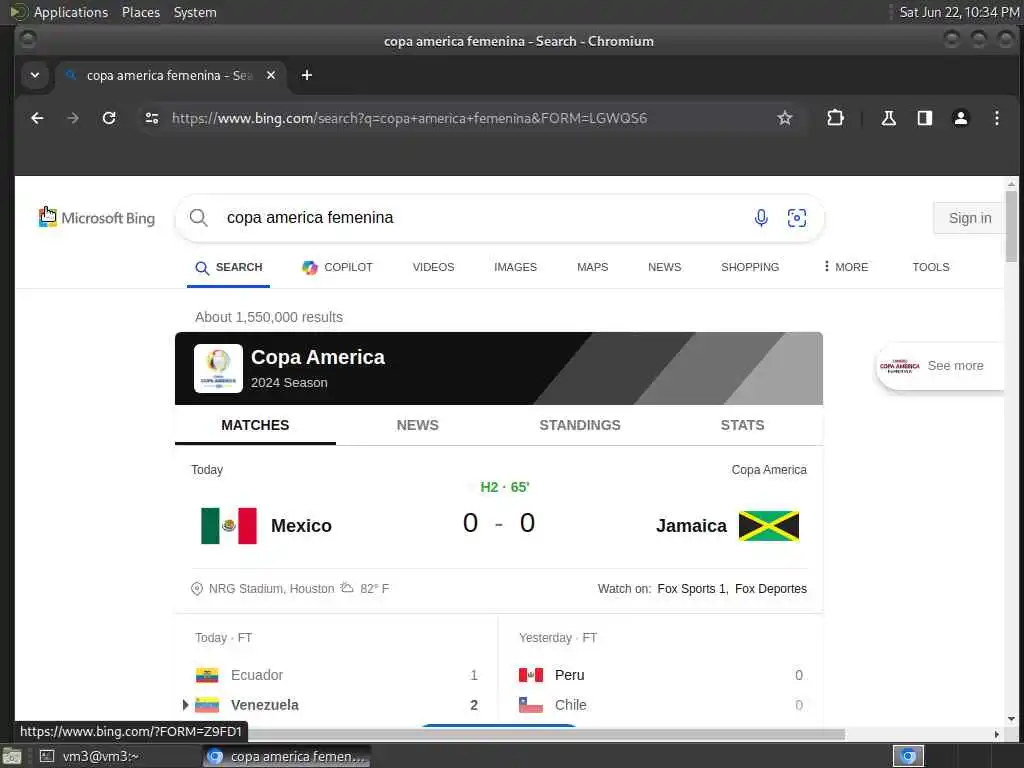Click the Fox Sports 1 link

[692, 588]
